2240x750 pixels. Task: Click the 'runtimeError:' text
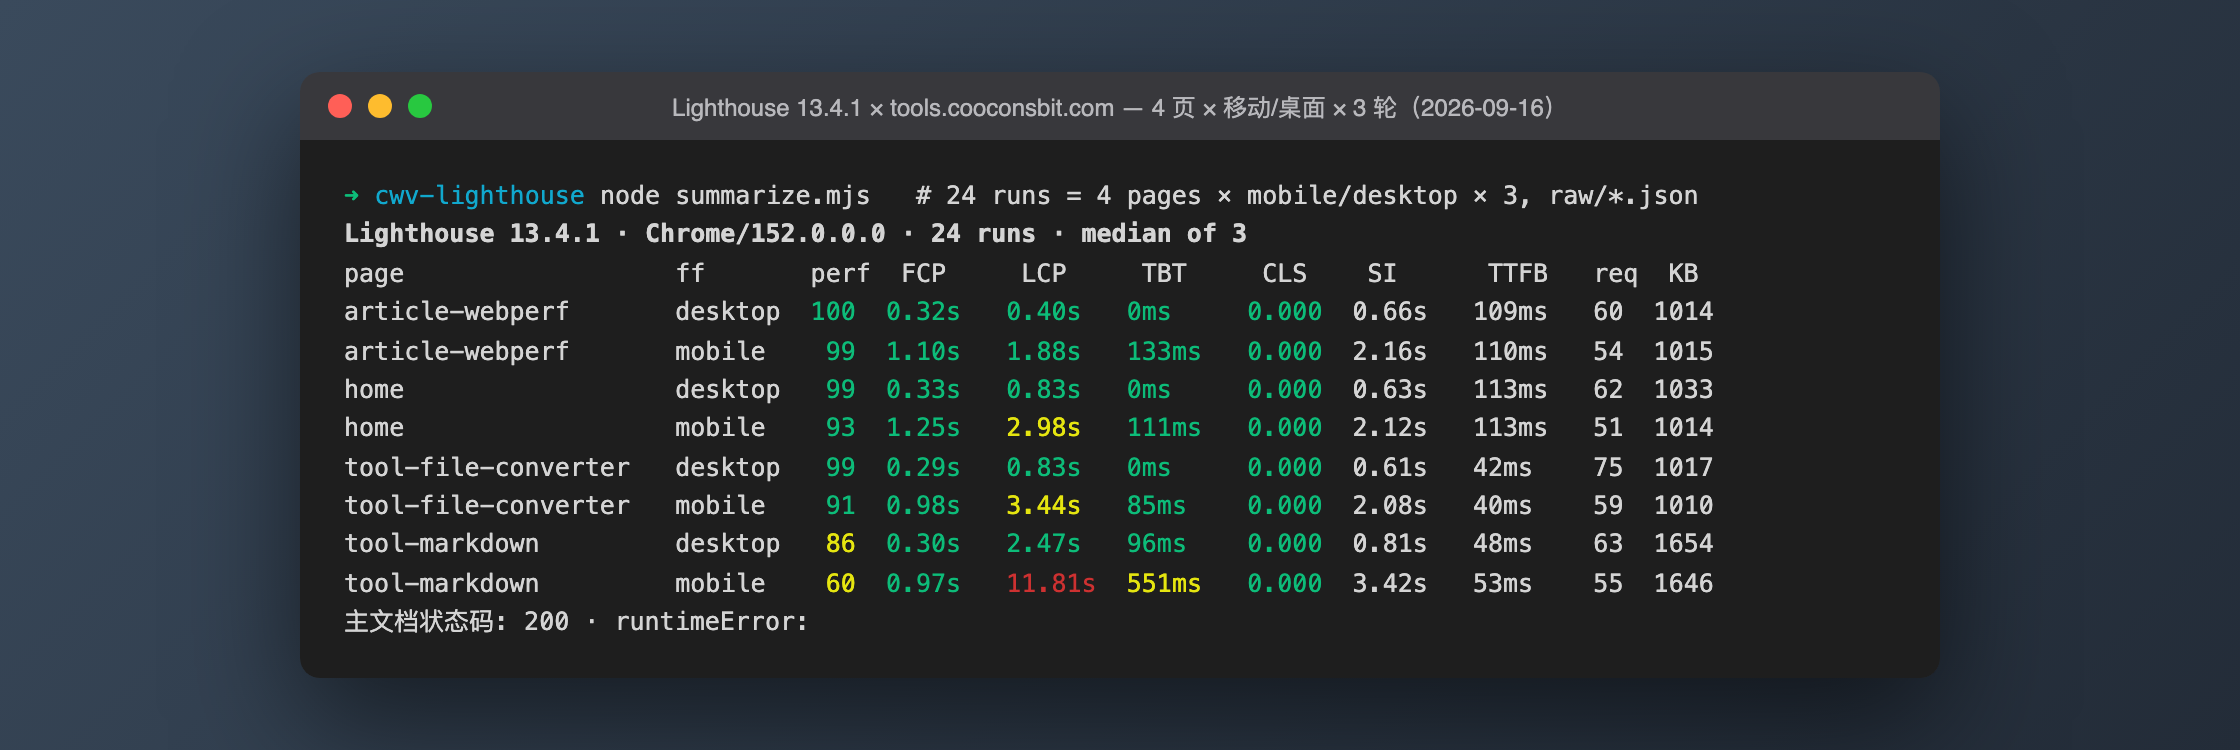point(712,621)
